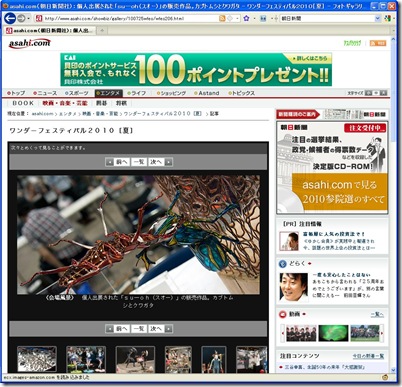
Task: Choose the largest font size button
Action: 384,93
